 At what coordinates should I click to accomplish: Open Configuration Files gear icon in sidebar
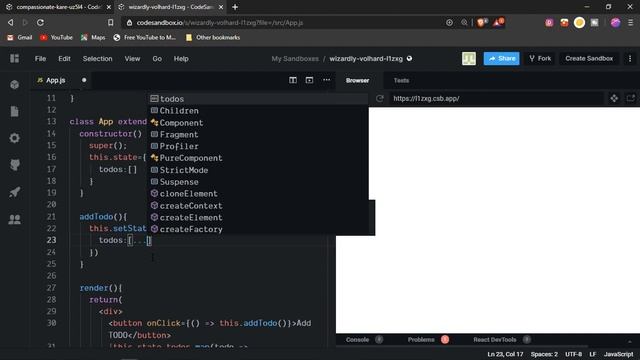coord(15,138)
